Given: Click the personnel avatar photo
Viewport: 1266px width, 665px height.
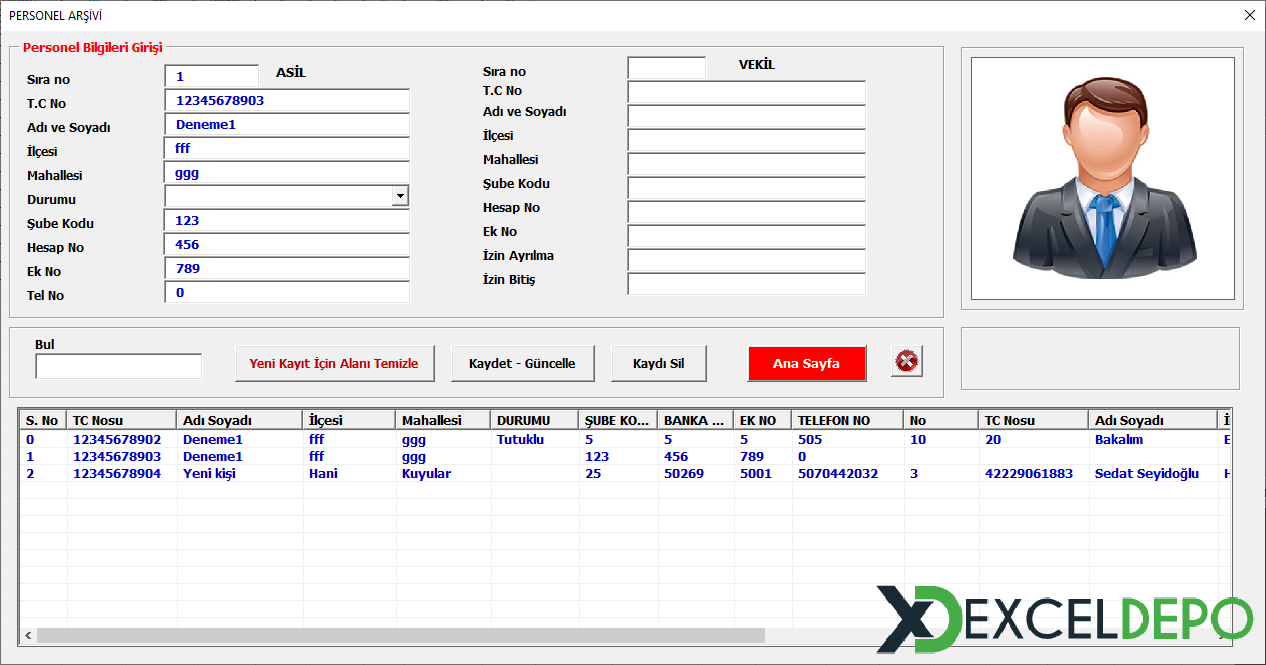Looking at the screenshot, I should pos(1102,178).
